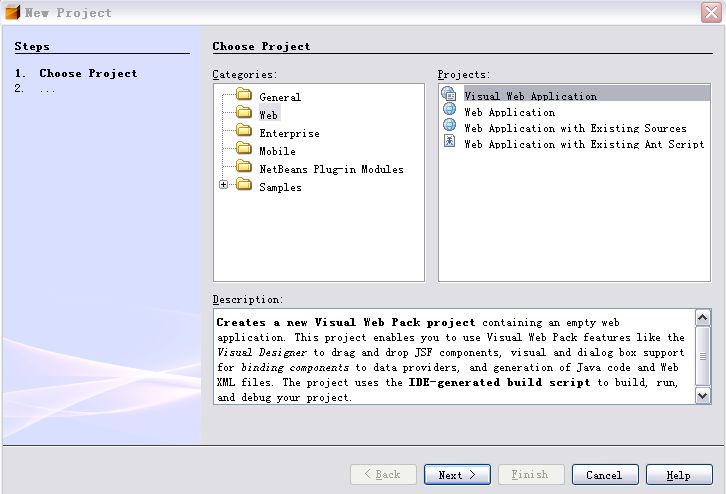726x494 pixels.
Task: Click the 'binding components' italic text
Action: (295, 368)
